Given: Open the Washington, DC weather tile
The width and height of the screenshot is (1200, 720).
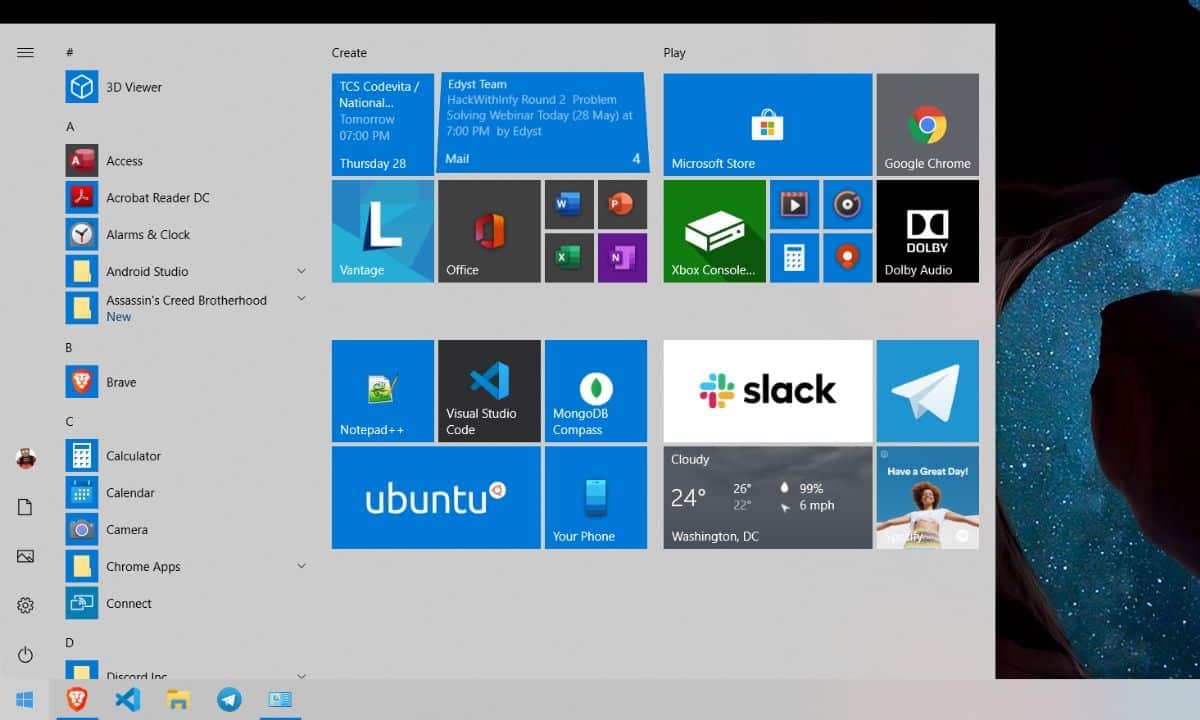Looking at the screenshot, I should (767, 497).
